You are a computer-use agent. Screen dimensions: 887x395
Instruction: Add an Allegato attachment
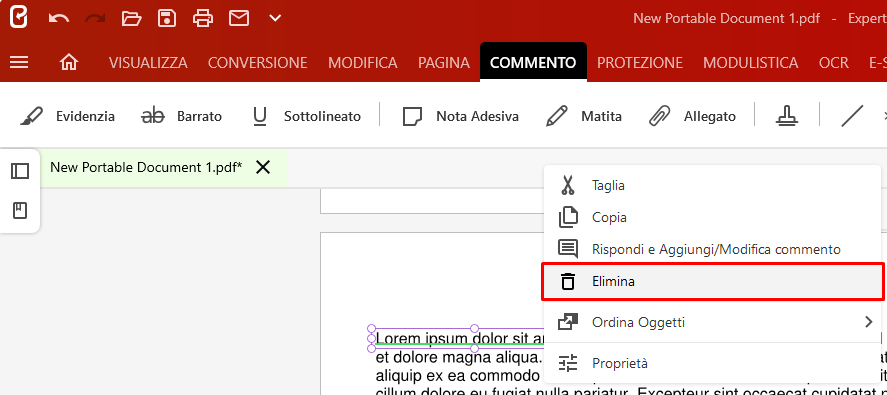692,117
